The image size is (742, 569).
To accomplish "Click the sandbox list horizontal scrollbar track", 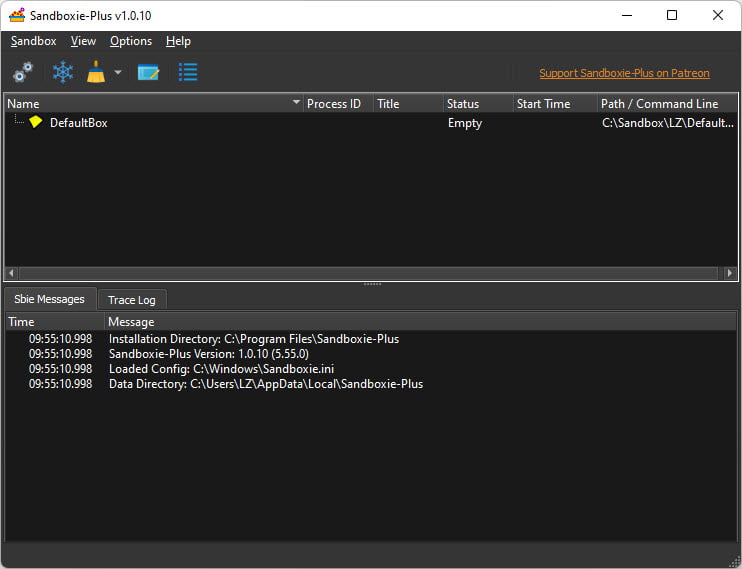I will pos(368,273).
